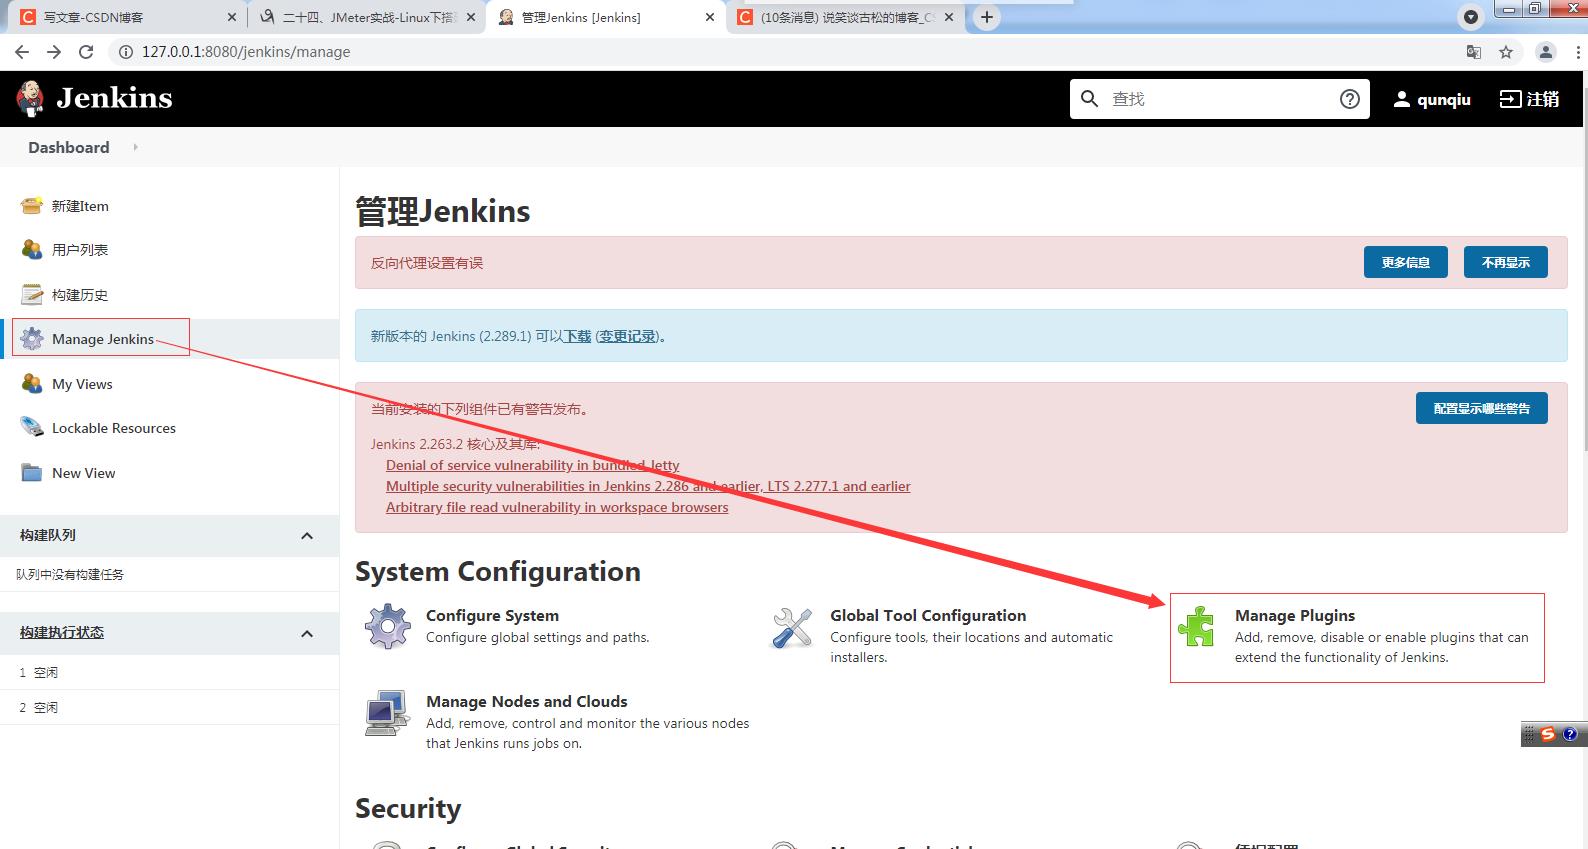Open Multiple security vulnerabilities link
The height and width of the screenshot is (849, 1588).
tap(648, 486)
